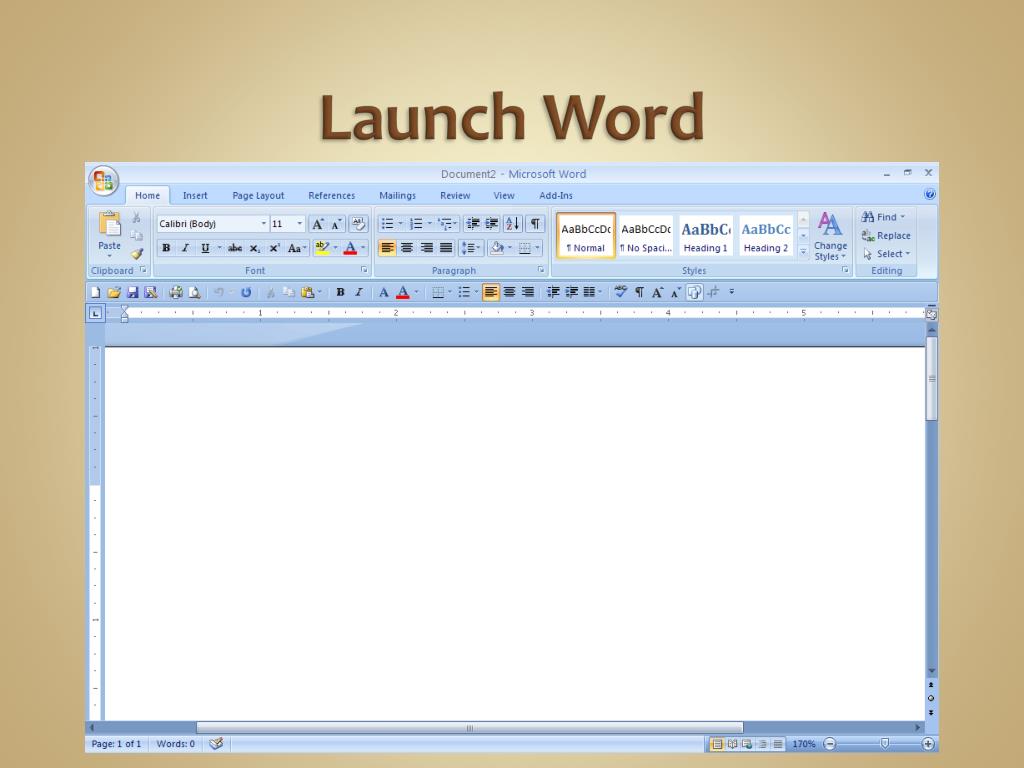Click Clear Formatting in the Font group
Viewport: 1024px width, 768px height.
coord(358,224)
